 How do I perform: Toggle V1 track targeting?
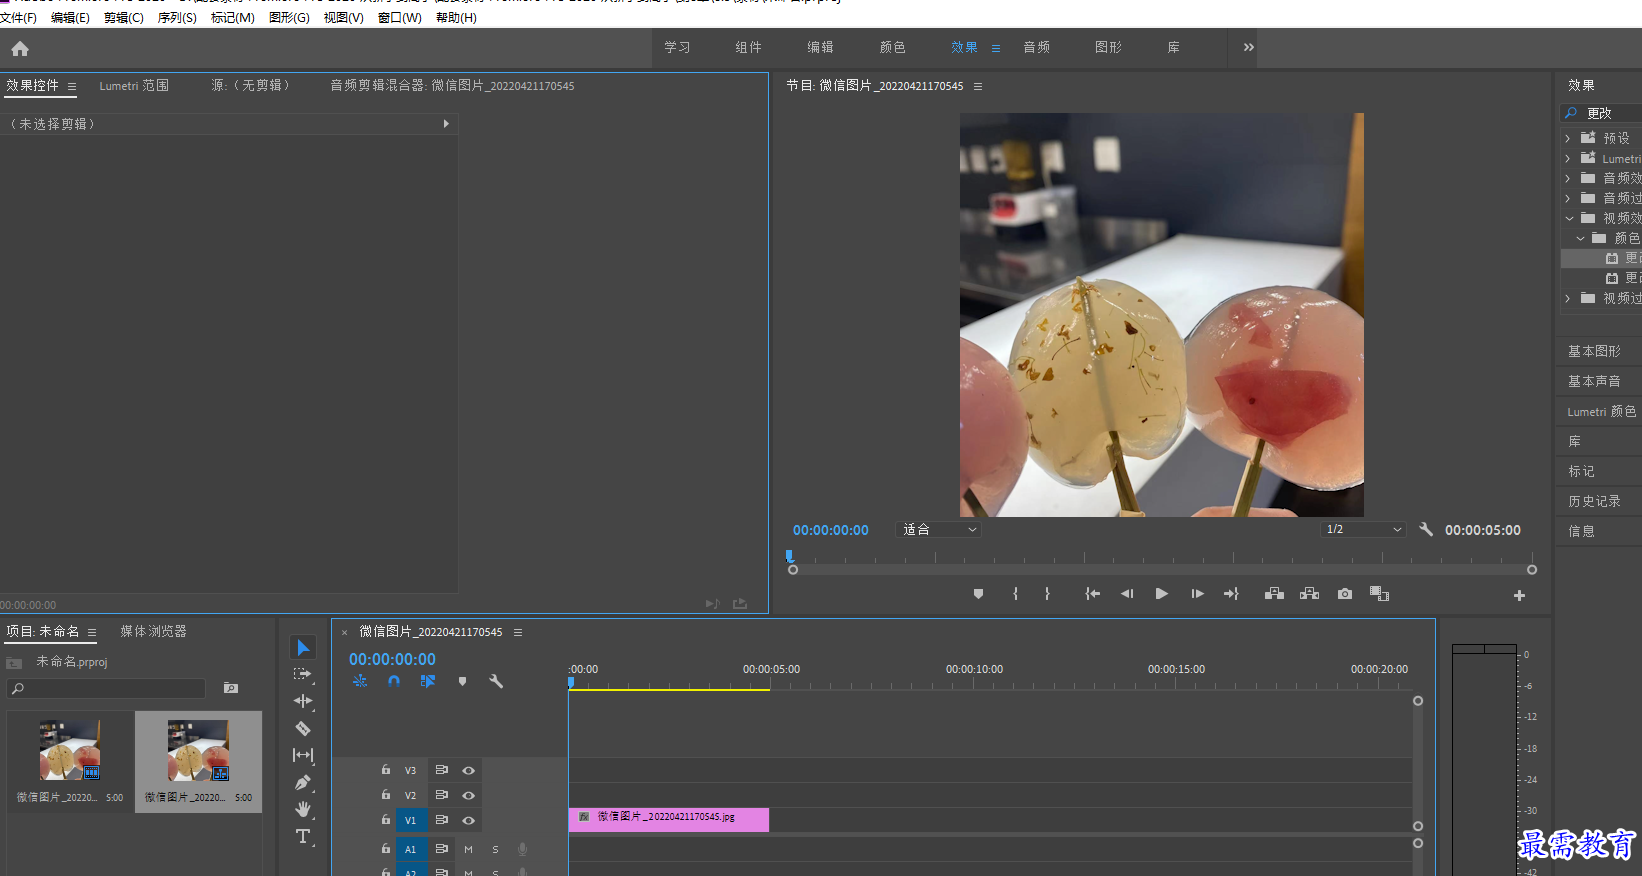click(x=410, y=821)
